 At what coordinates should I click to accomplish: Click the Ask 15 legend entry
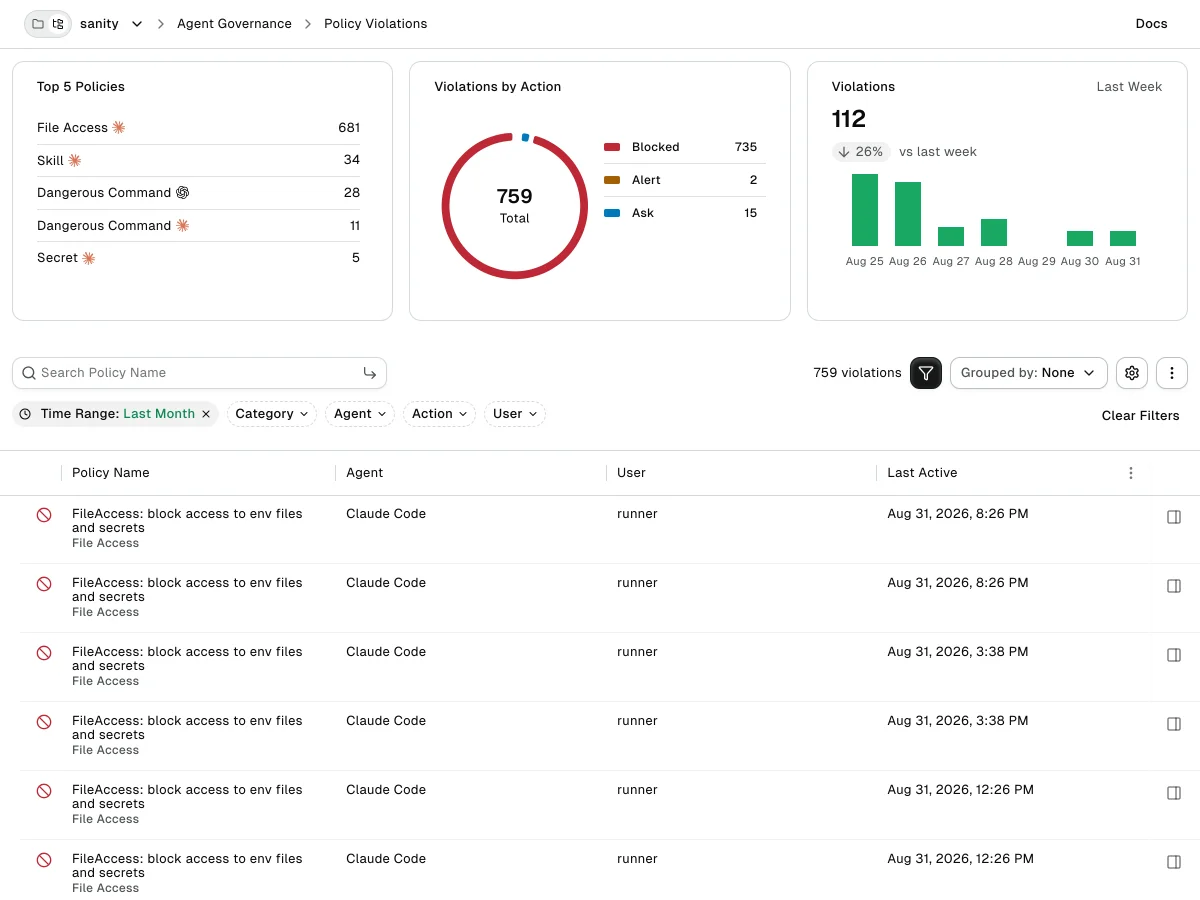pyautogui.click(x=685, y=213)
